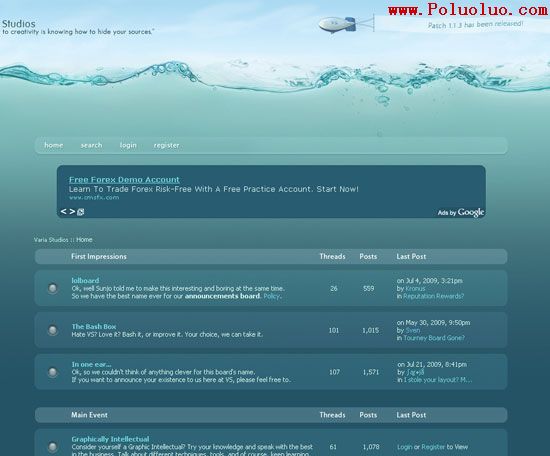
Task: Click lolboard posts count 559
Action: (368, 288)
